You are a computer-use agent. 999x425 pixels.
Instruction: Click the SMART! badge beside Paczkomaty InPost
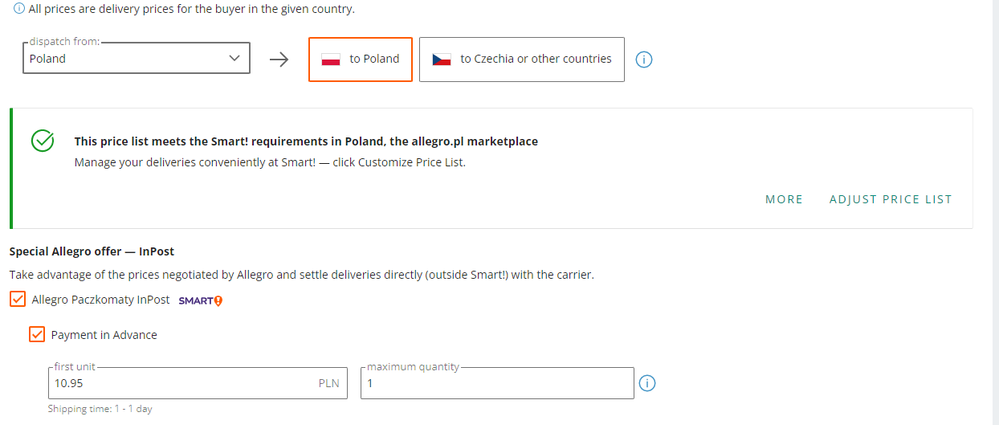pos(200,300)
